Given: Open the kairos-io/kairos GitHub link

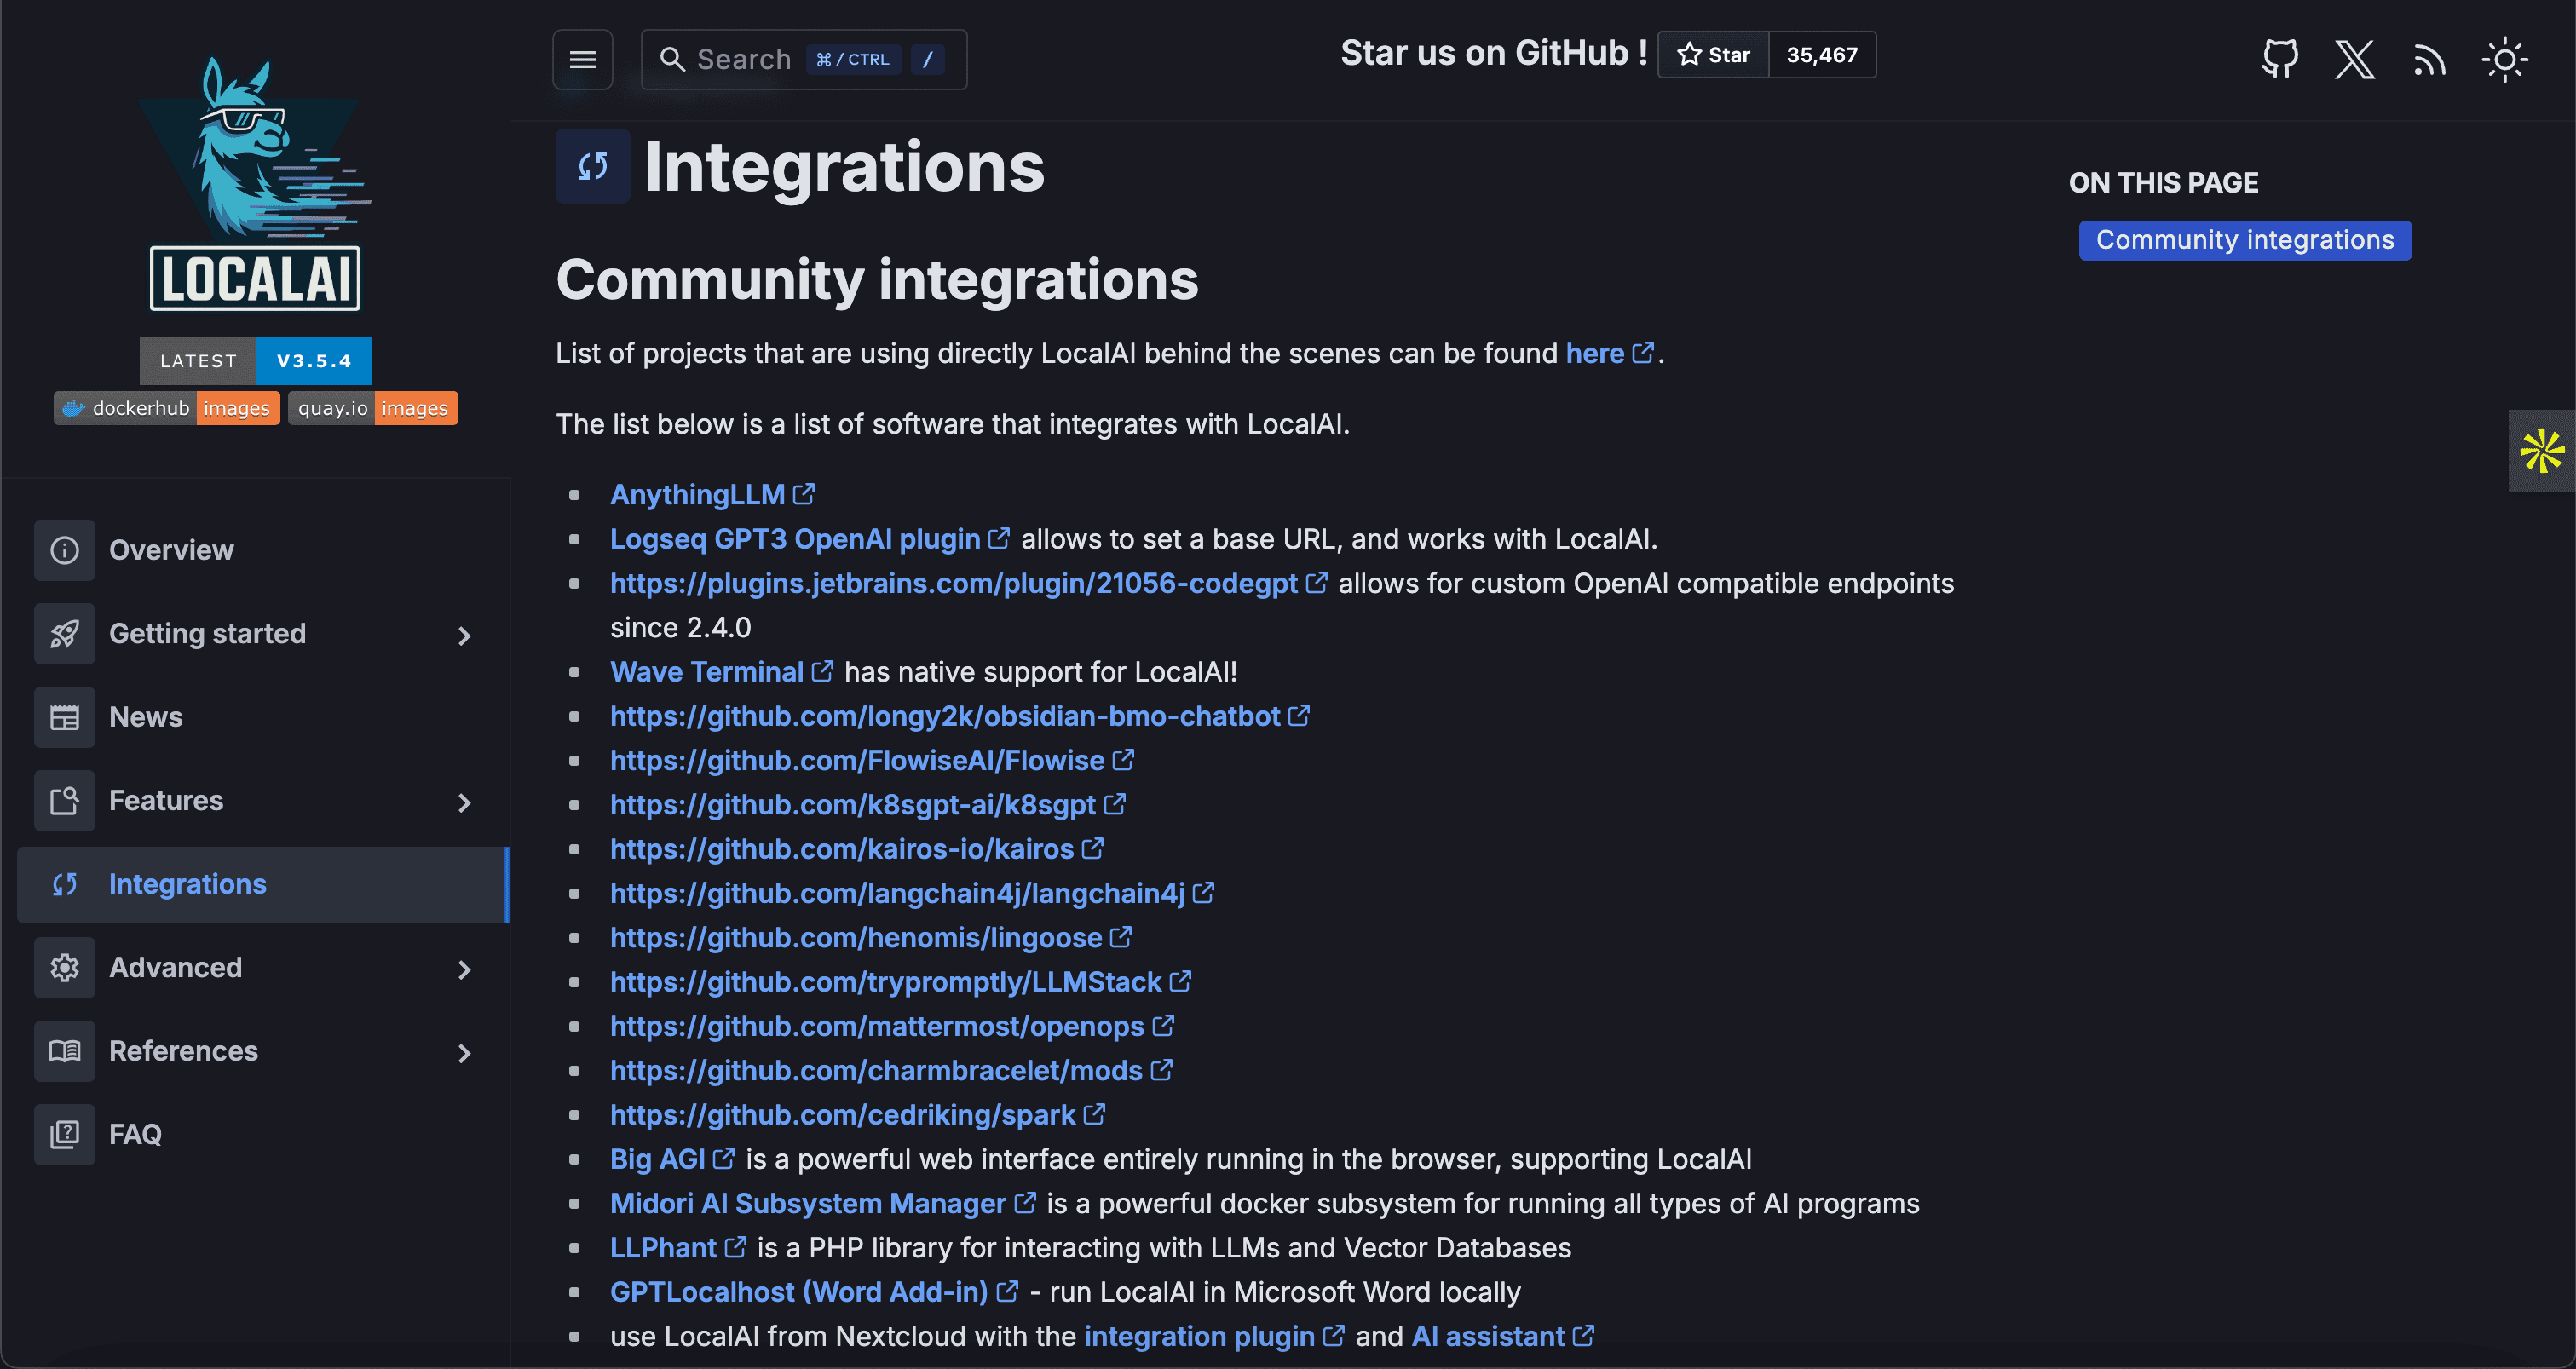Looking at the screenshot, I should tap(842, 849).
